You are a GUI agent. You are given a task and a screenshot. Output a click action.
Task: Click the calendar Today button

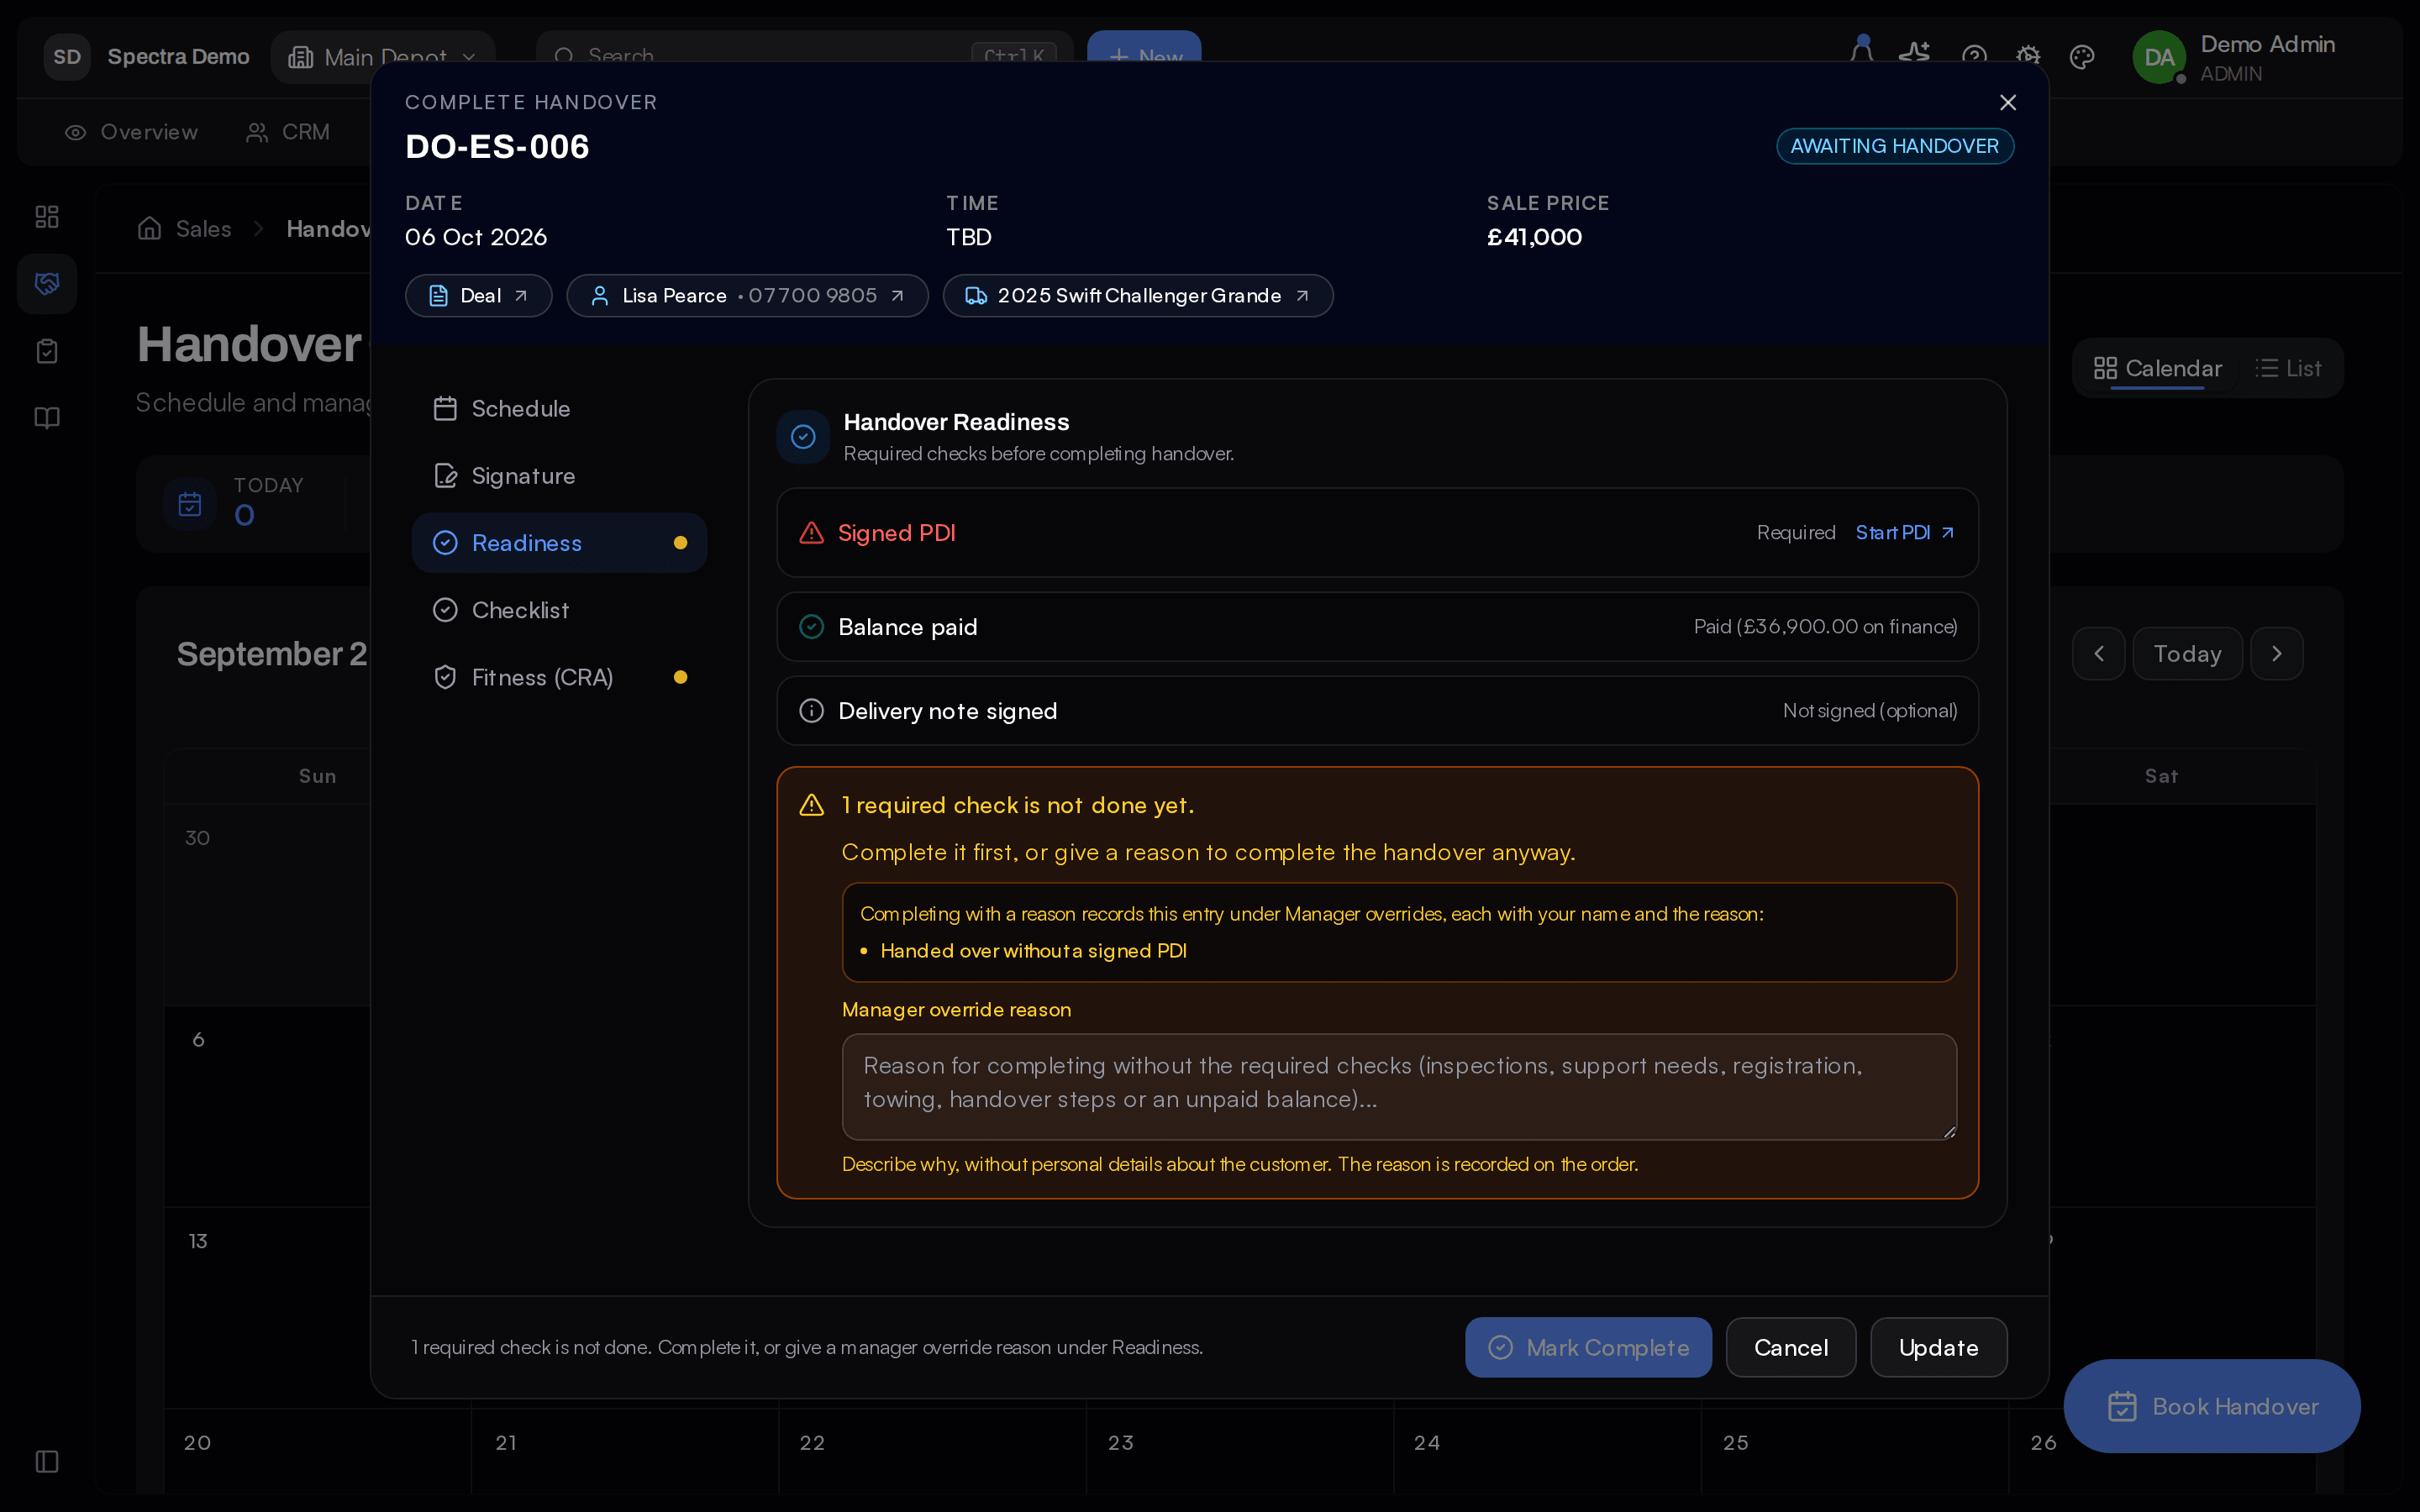point(2187,654)
